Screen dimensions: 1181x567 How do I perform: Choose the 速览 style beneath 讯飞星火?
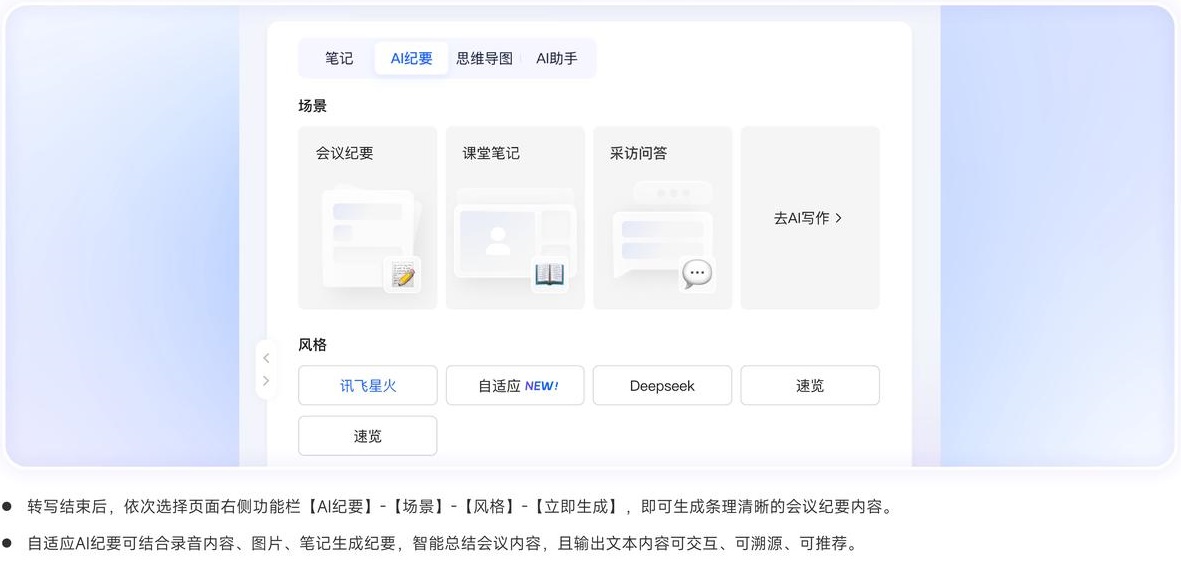point(367,437)
